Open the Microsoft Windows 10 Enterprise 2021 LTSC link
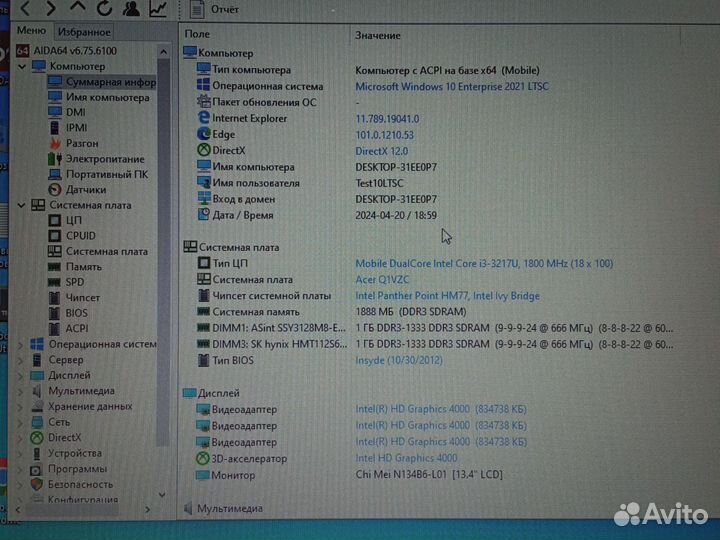This screenshot has width=720, height=540. pos(452,86)
